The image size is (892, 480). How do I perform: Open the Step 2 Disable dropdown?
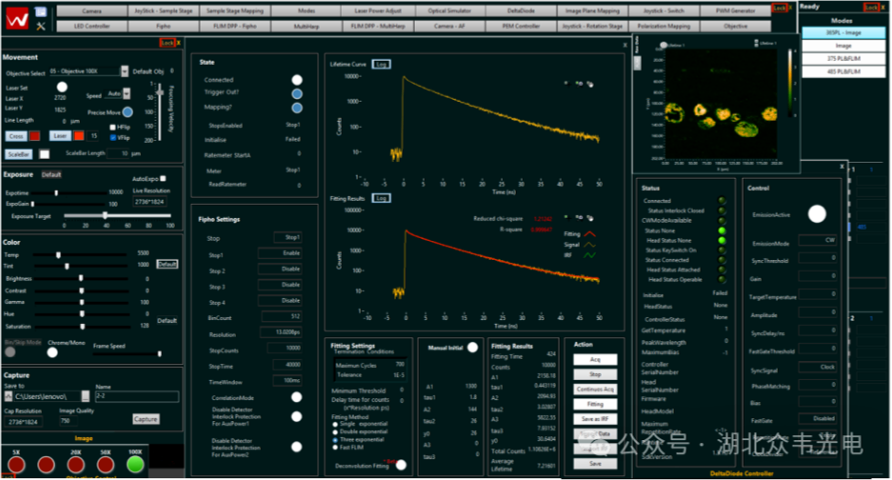click(280, 269)
